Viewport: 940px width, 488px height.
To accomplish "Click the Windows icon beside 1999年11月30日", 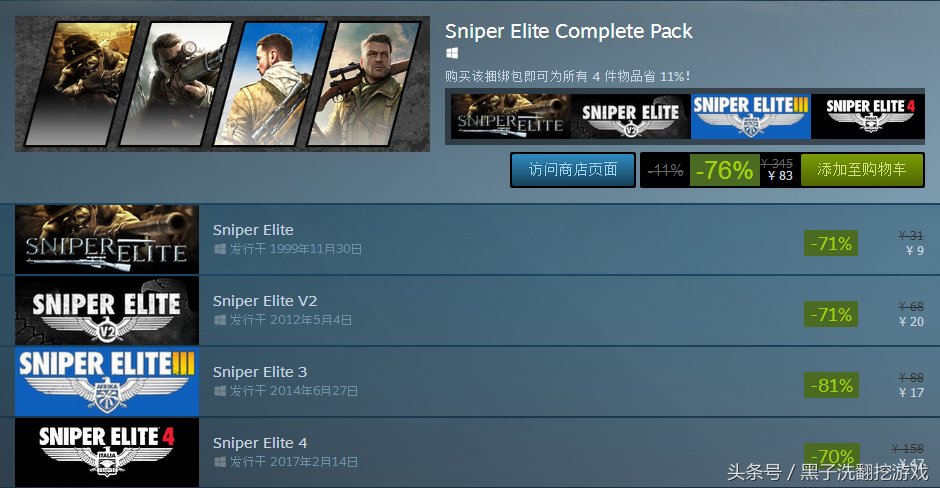I will pyautogui.click(x=220, y=249).
